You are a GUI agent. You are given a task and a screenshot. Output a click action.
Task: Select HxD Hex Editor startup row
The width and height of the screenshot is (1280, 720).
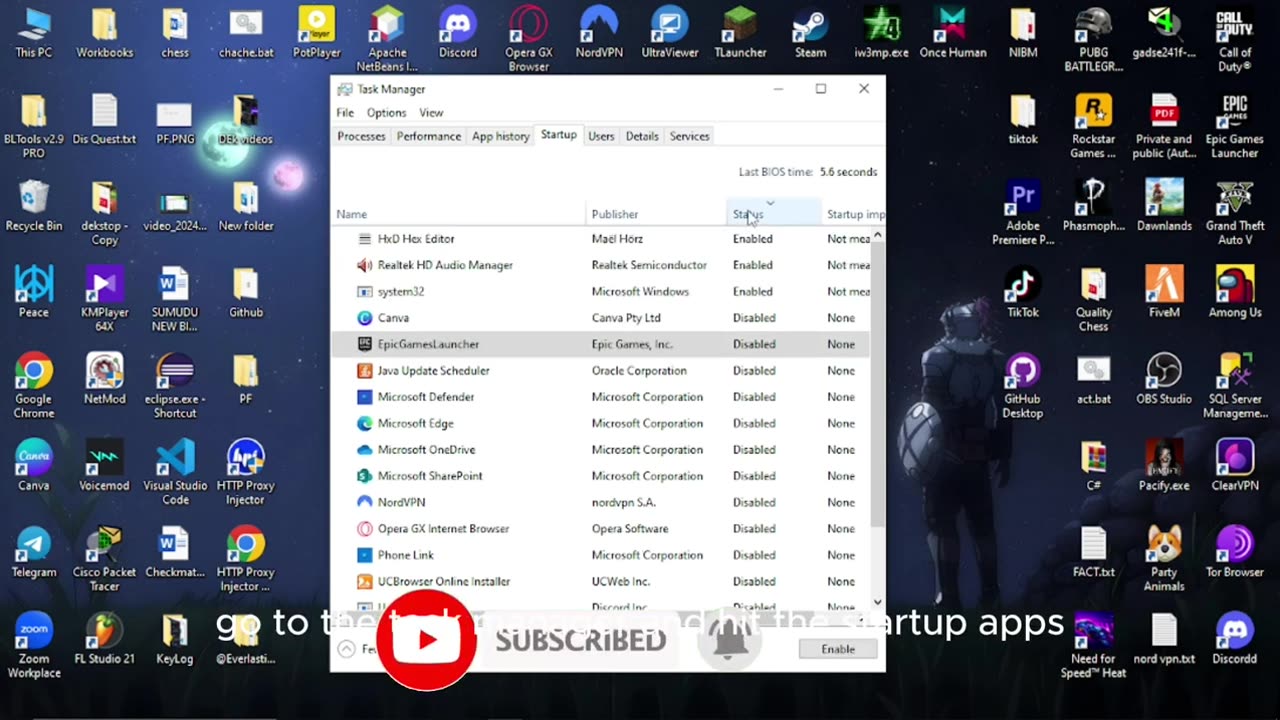click(x=601, y=239)
